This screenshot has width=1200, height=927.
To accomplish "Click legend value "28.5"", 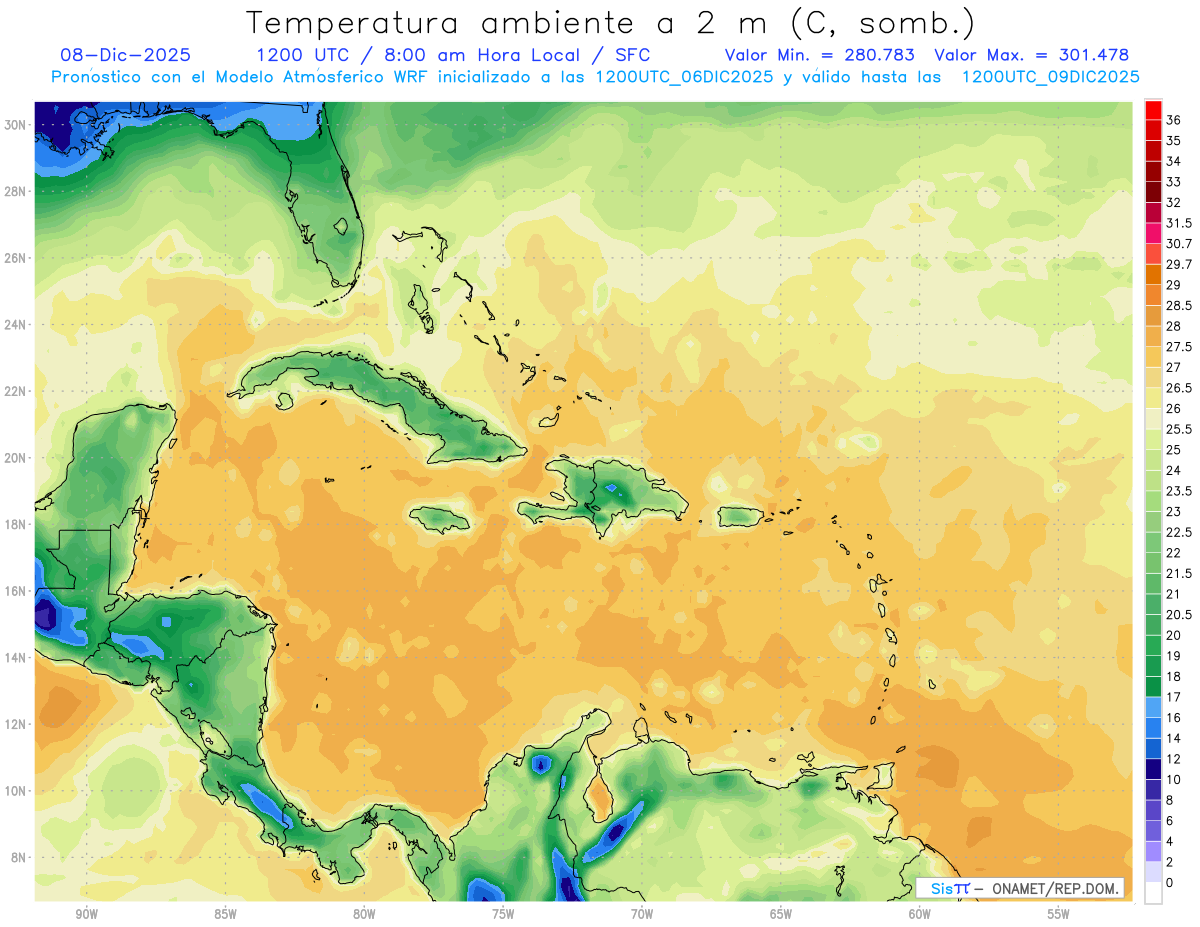I will tap(1179, 305).
